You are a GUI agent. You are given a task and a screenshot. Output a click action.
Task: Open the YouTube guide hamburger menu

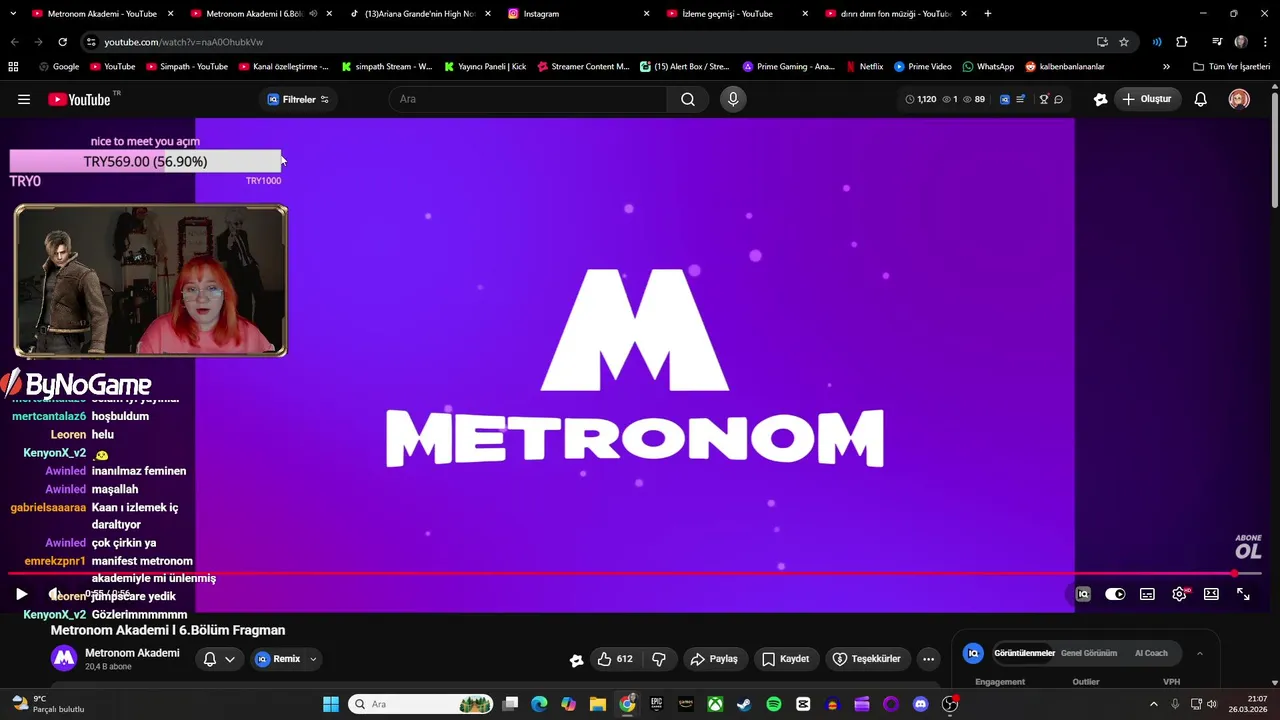(24, 99)
